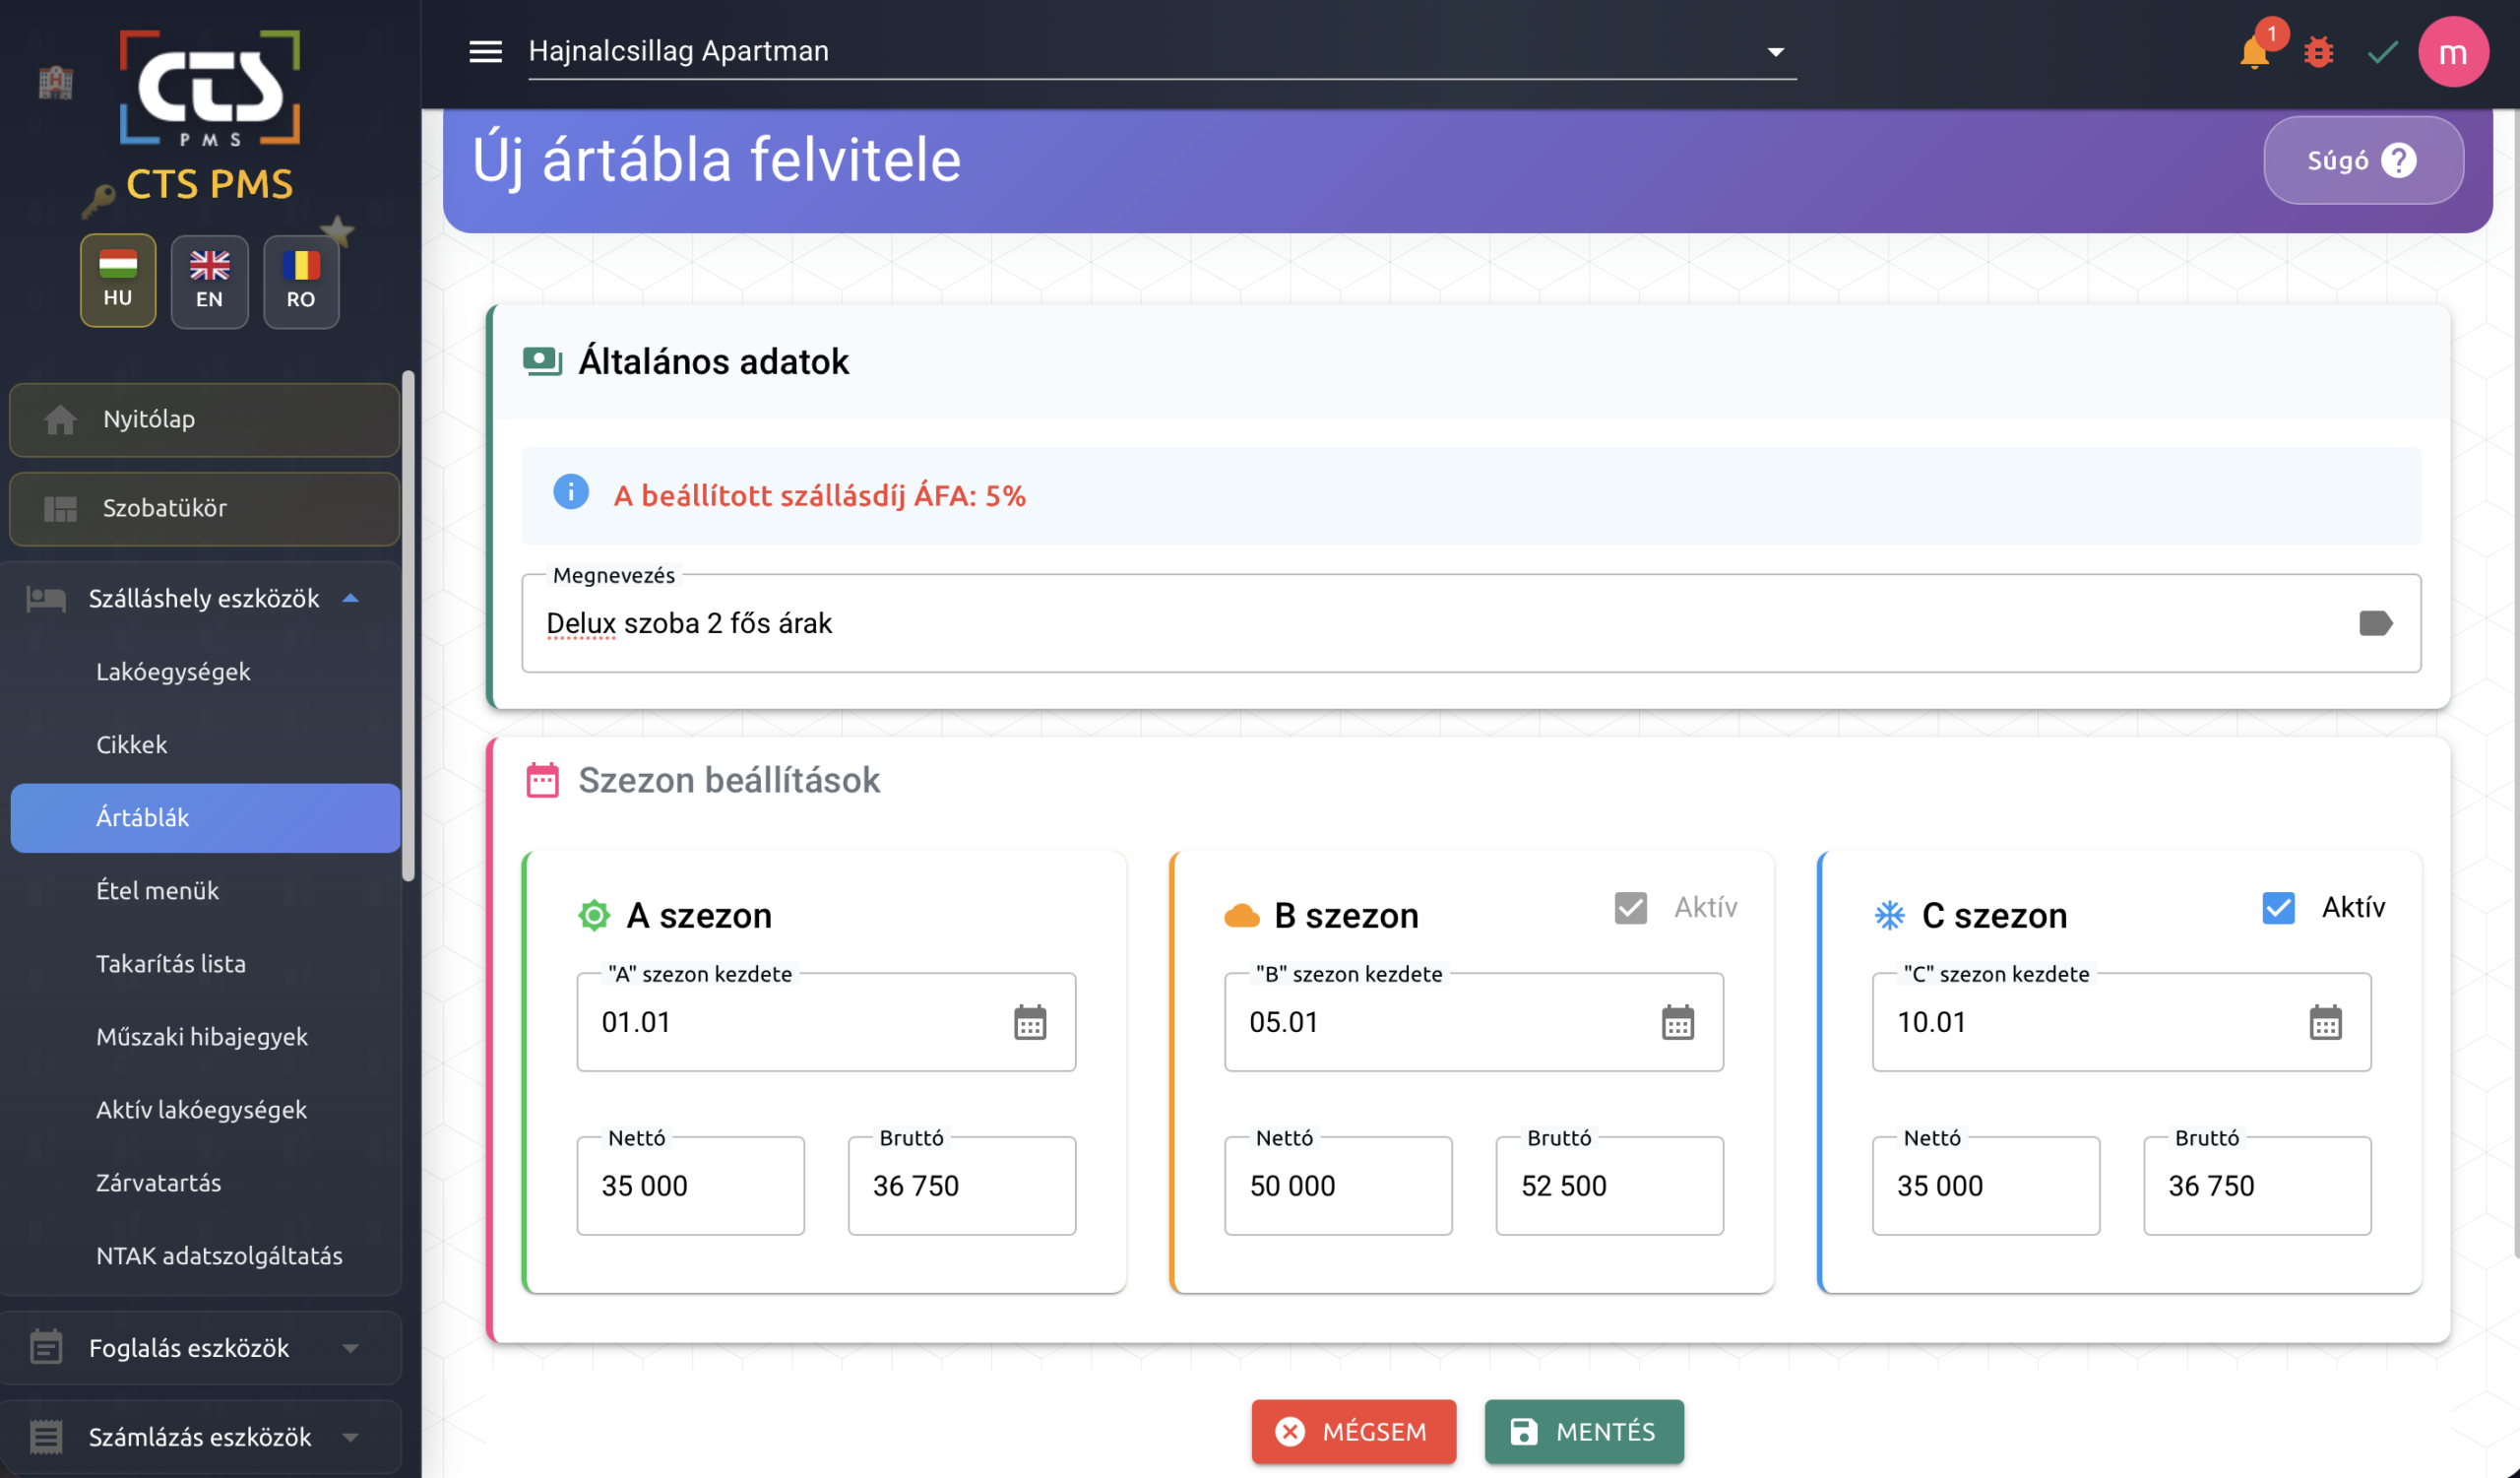Click the green checkmark status icon
This screenshot has width=2520, height=1478.
click(2383, 52)
